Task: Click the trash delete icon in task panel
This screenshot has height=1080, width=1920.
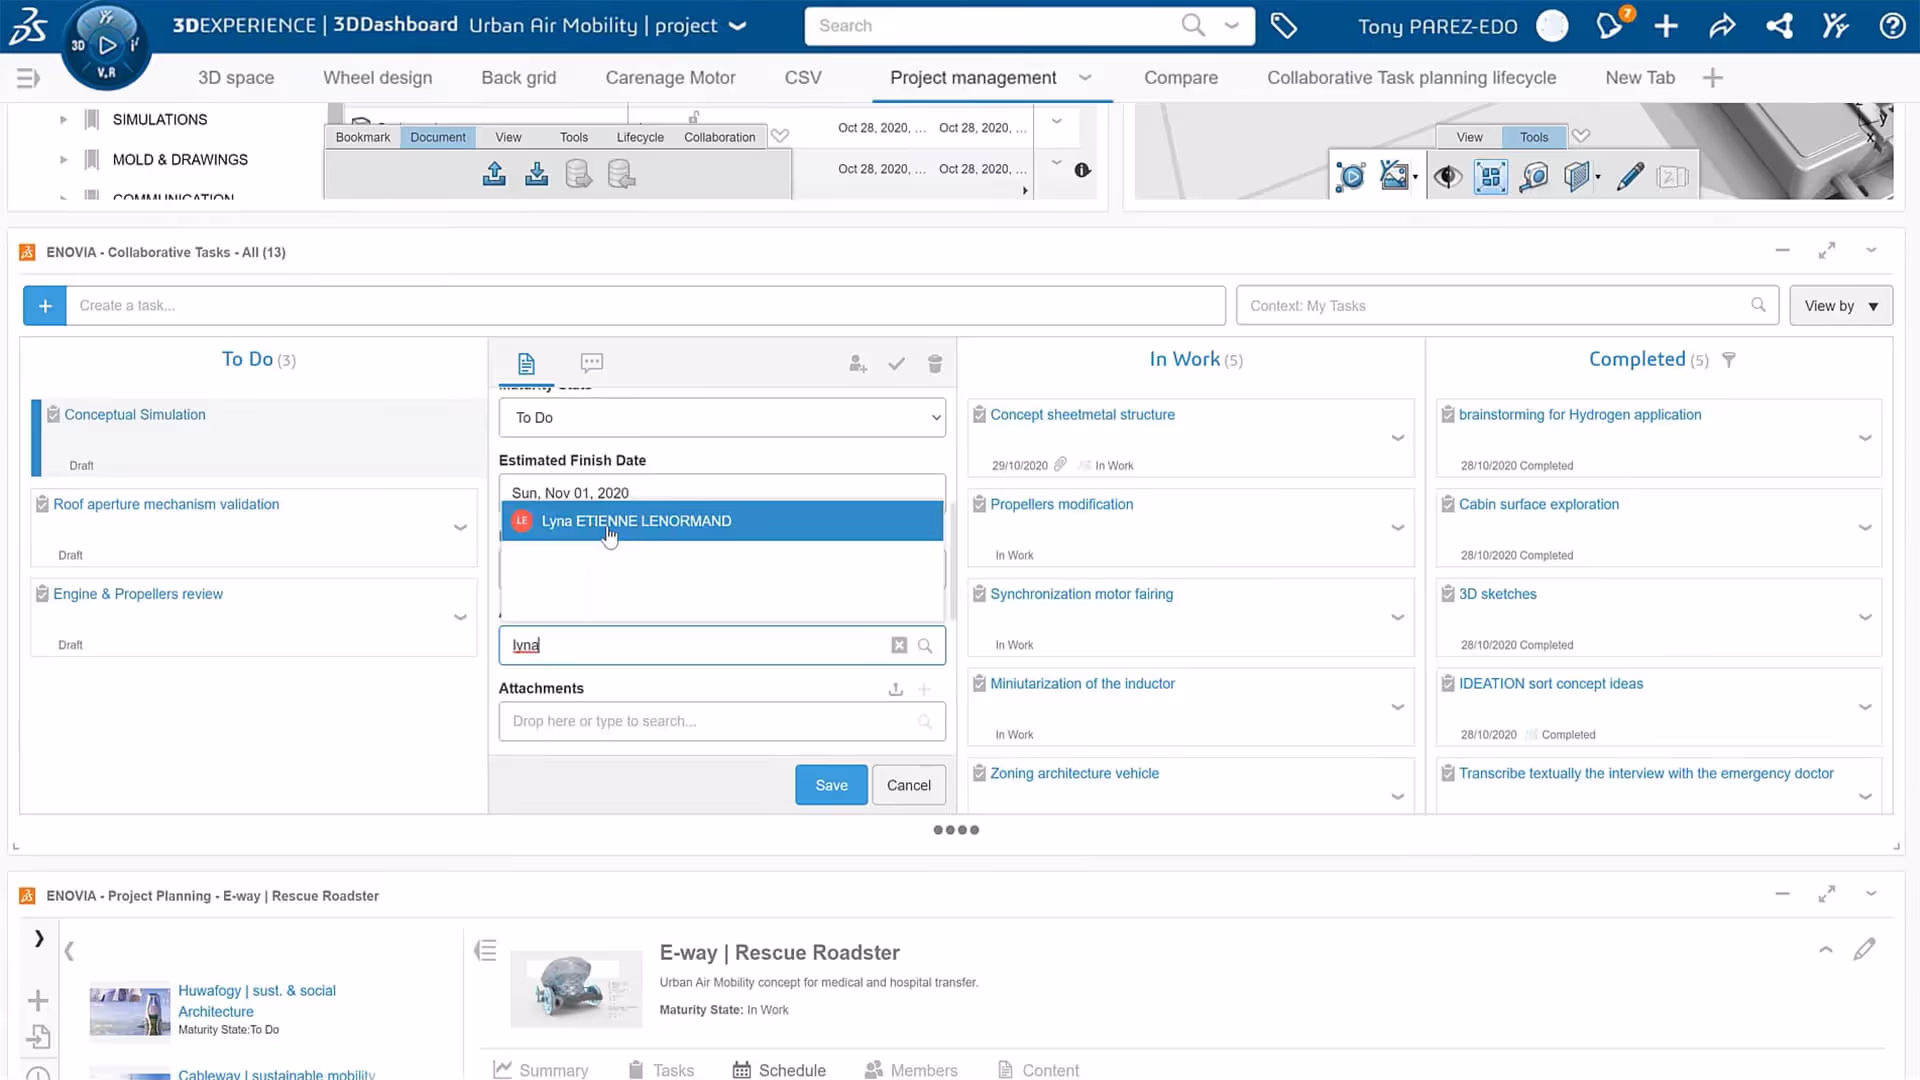Action: click(935, 364)
